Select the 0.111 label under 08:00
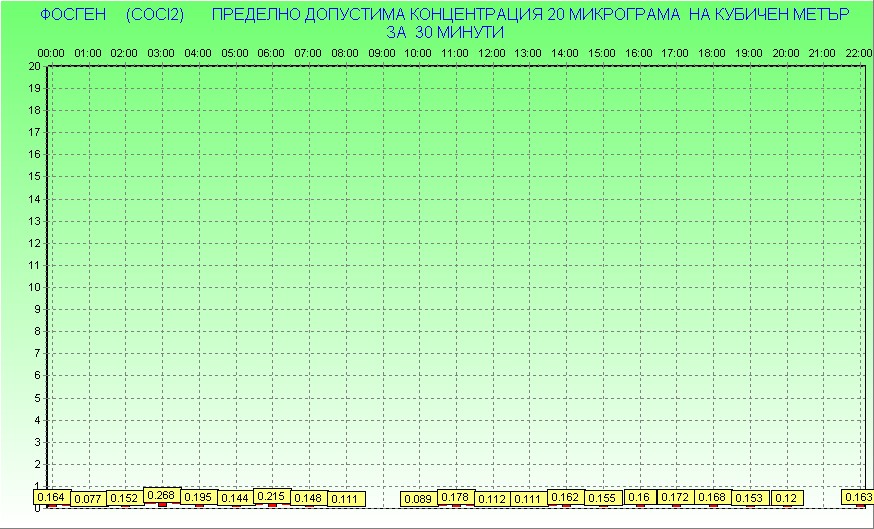Screen dimensions: 874x529 [346, 499]
